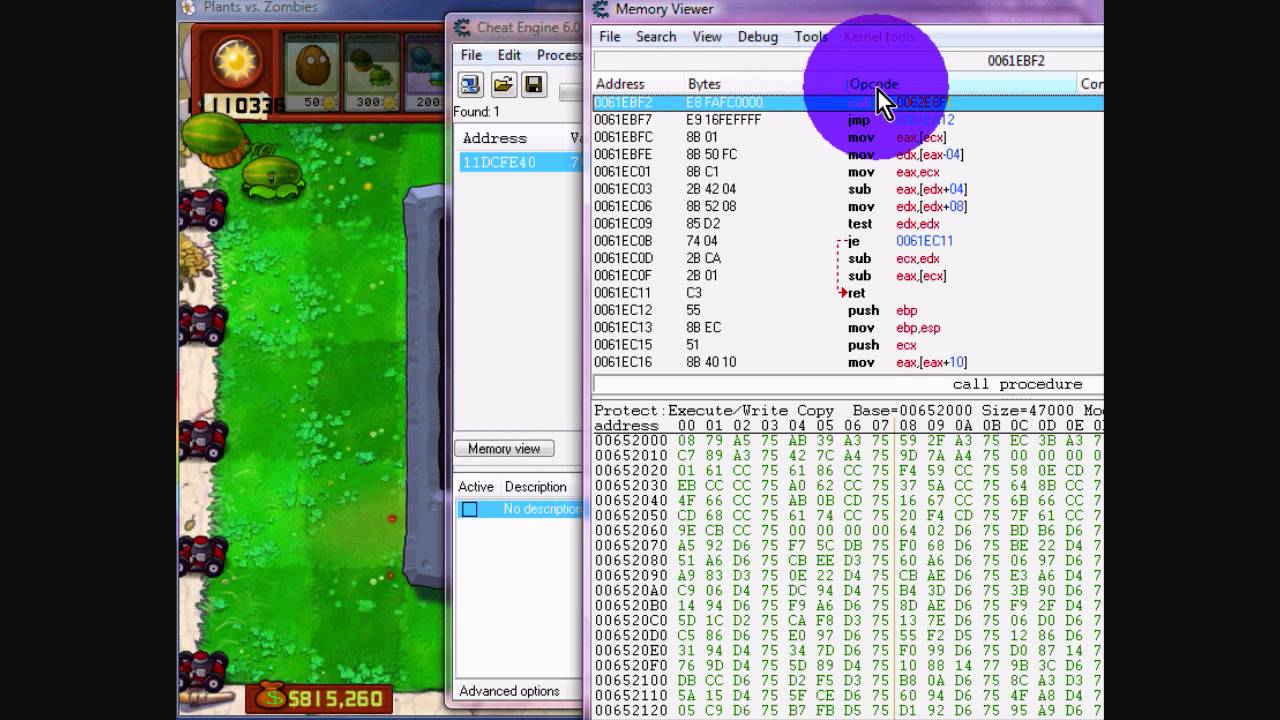The image size is (1280, 720).
Task: Select disassembly row 0061EC15 push ecx
Action: (x=848, y=345)
